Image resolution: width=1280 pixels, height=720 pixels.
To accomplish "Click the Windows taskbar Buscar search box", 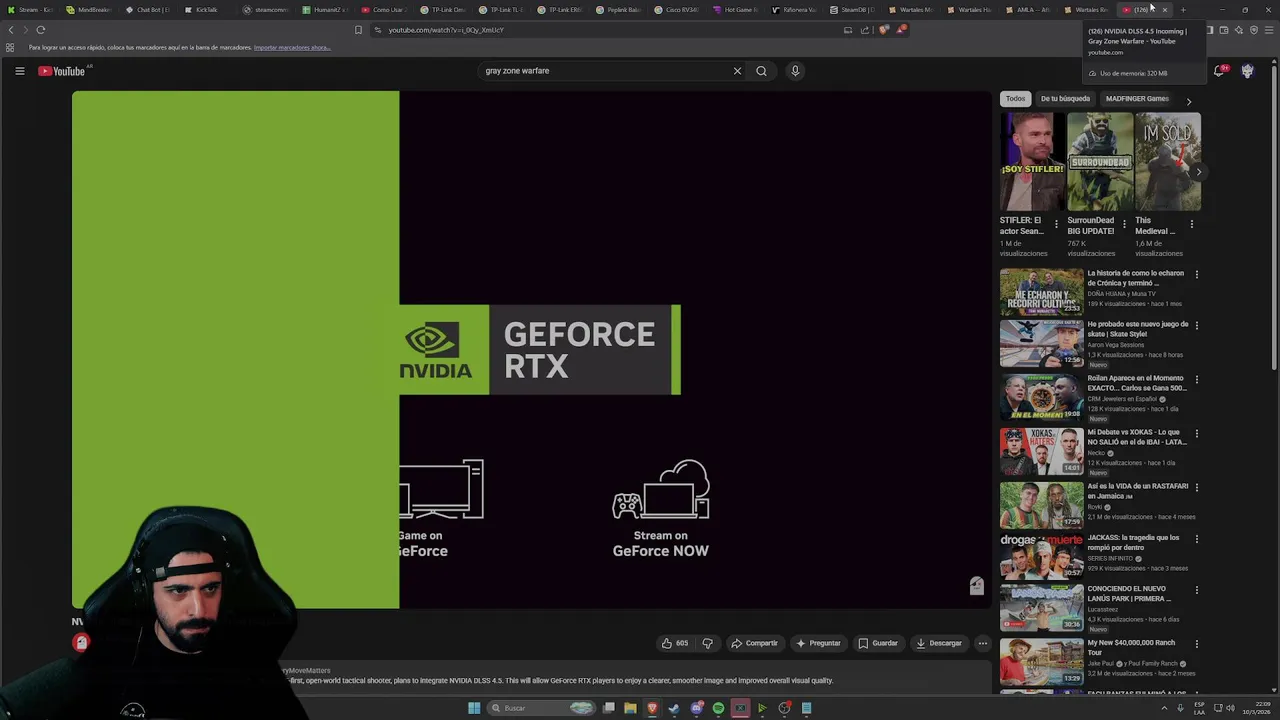I will pos(540,708).
